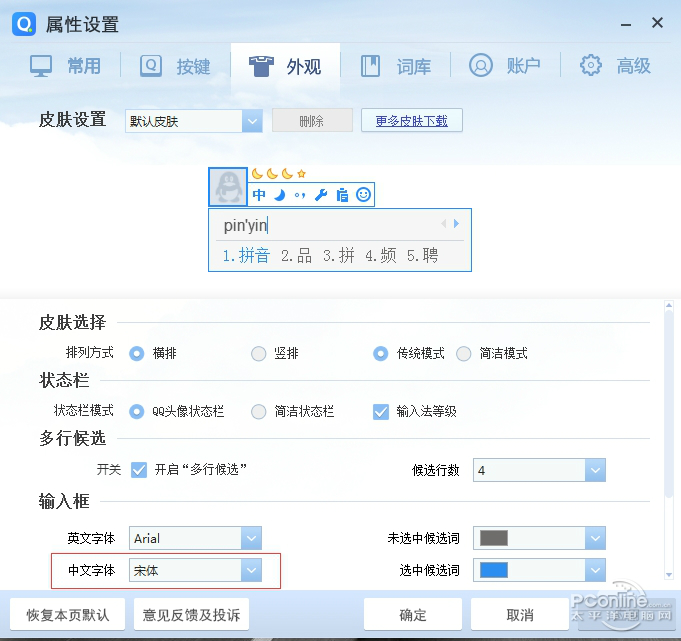681x641 pixels.
Task: Click the 中 Chinese mode icon in status bar preview
Action: (259, 195)
